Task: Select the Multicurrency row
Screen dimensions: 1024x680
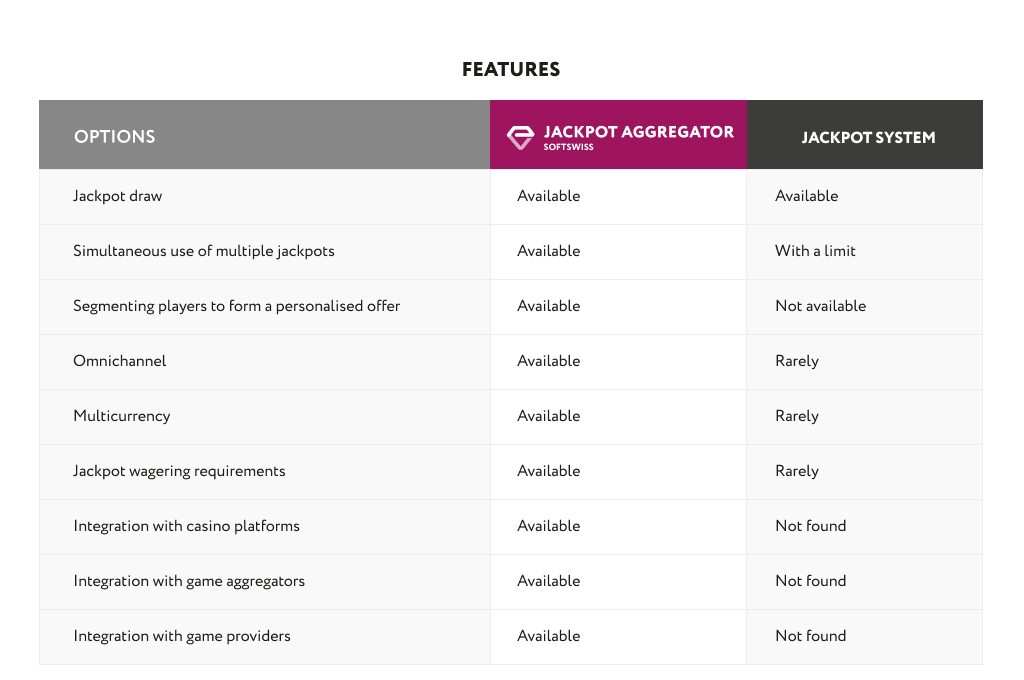Action: [x=121, y=416]
